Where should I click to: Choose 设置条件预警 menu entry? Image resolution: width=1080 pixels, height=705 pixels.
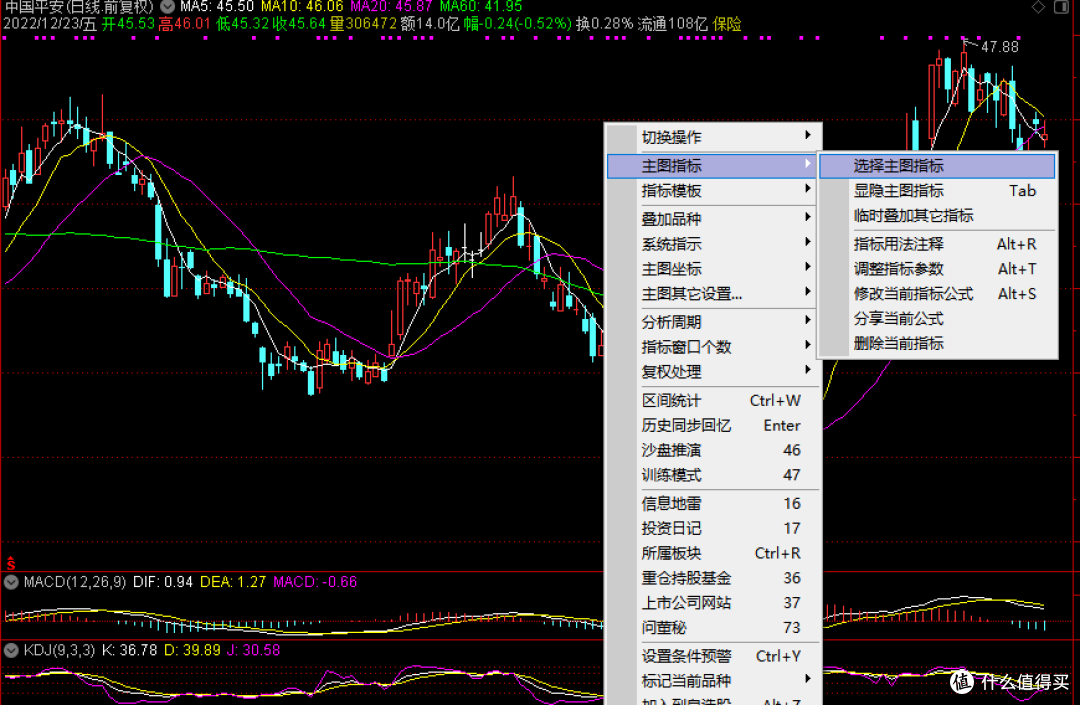point(714,656)
